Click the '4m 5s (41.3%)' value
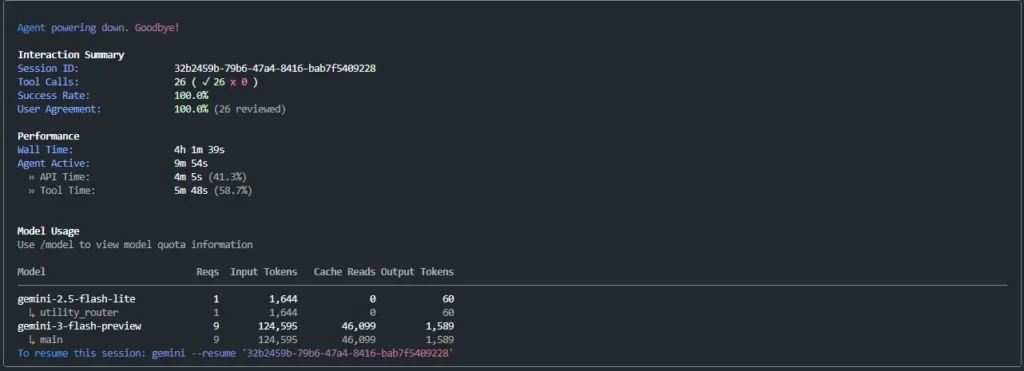 (210, 177)
